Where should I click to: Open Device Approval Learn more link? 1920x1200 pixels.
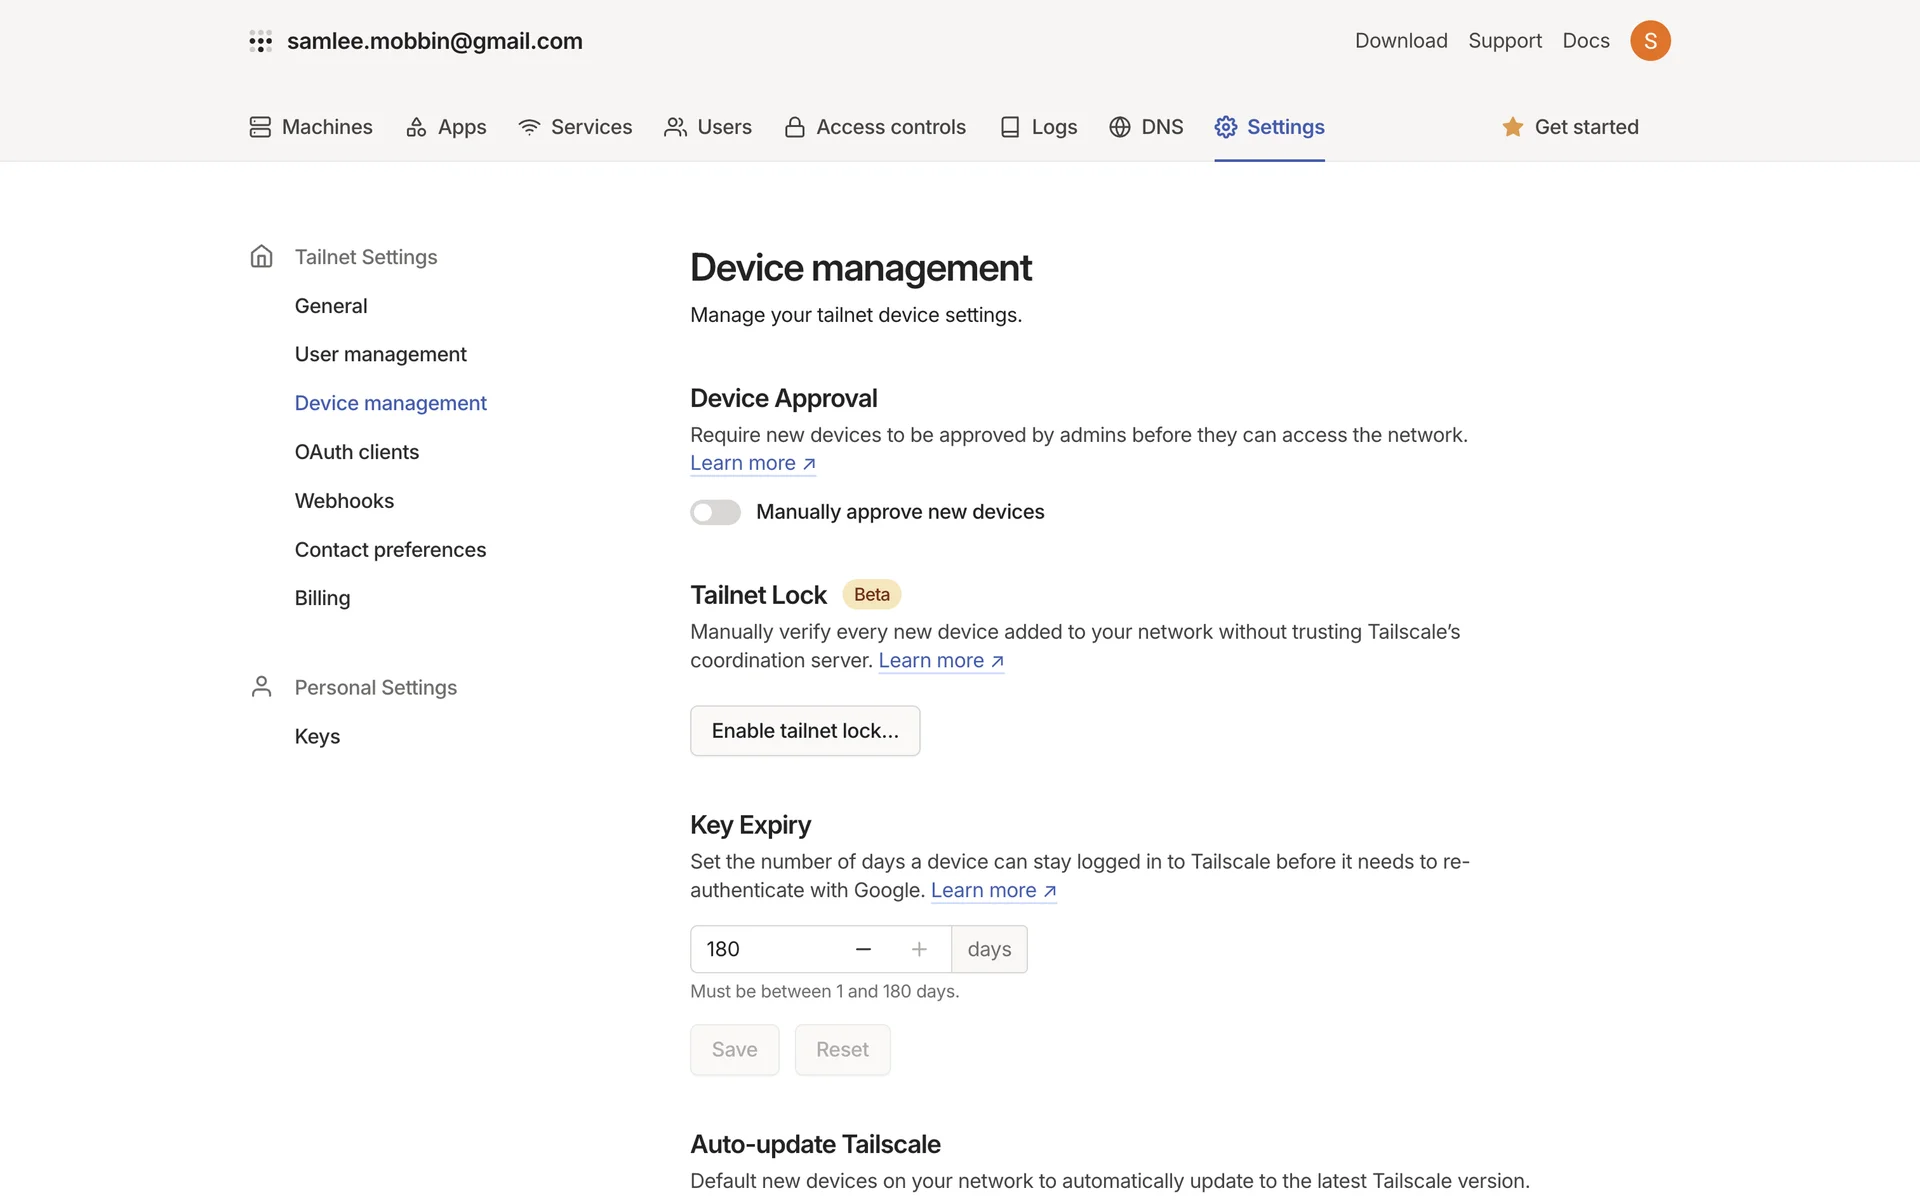coord(753,463)
